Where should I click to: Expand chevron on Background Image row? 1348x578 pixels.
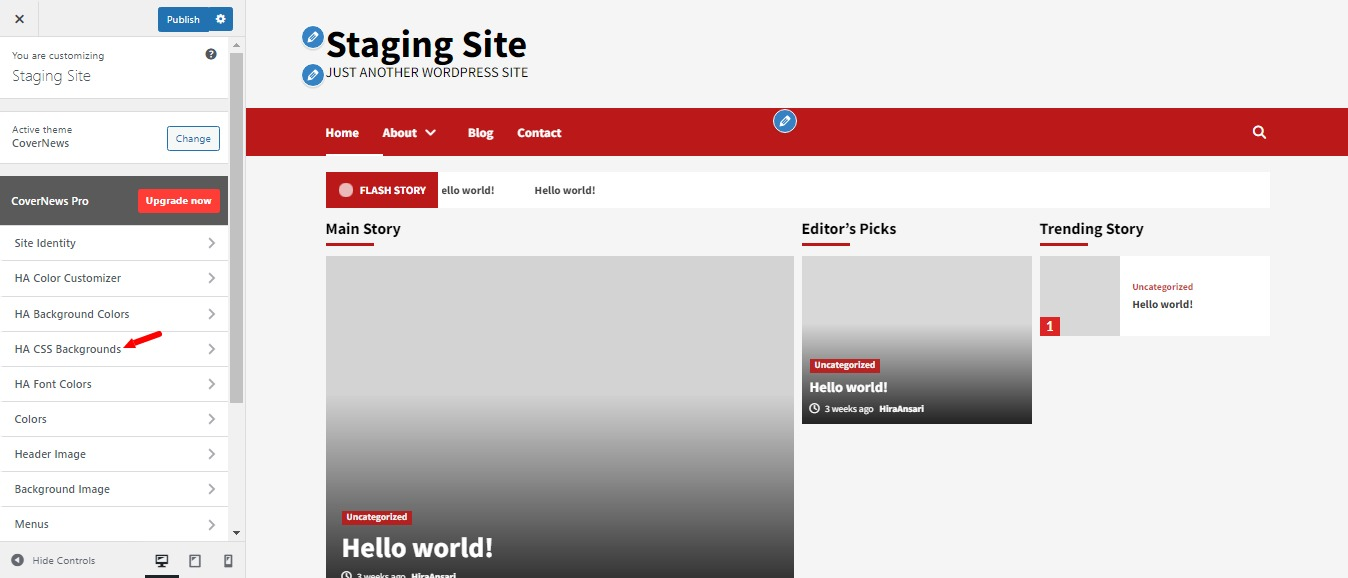pos(211,489)
